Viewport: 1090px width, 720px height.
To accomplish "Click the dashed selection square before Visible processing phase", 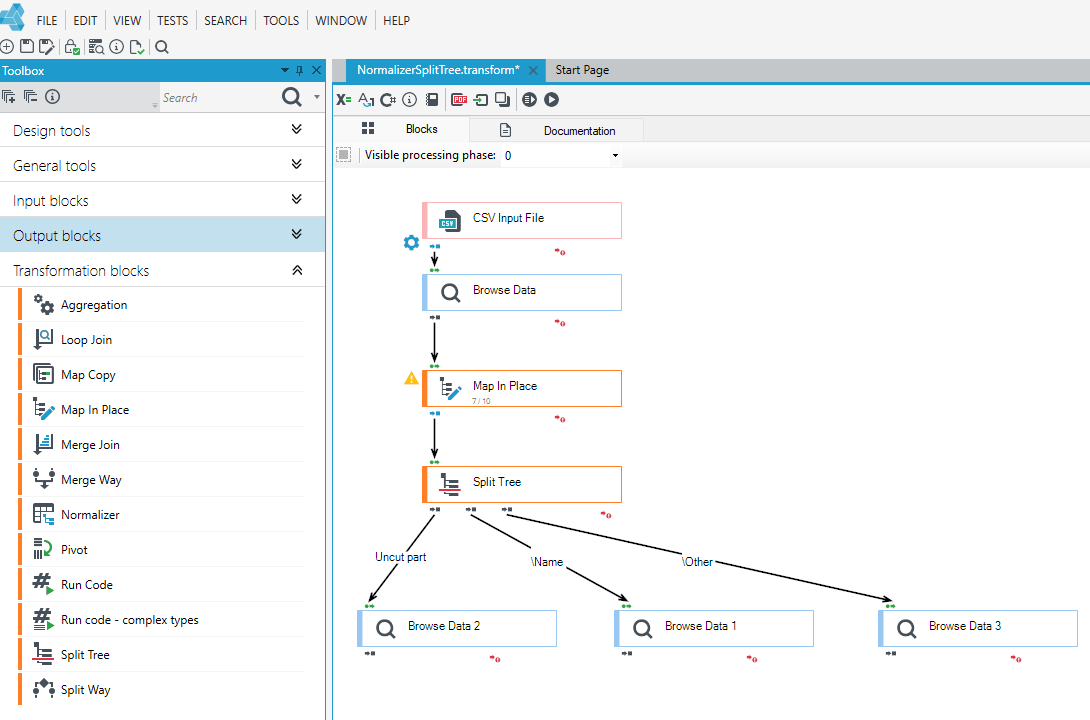I will [343, 154].
